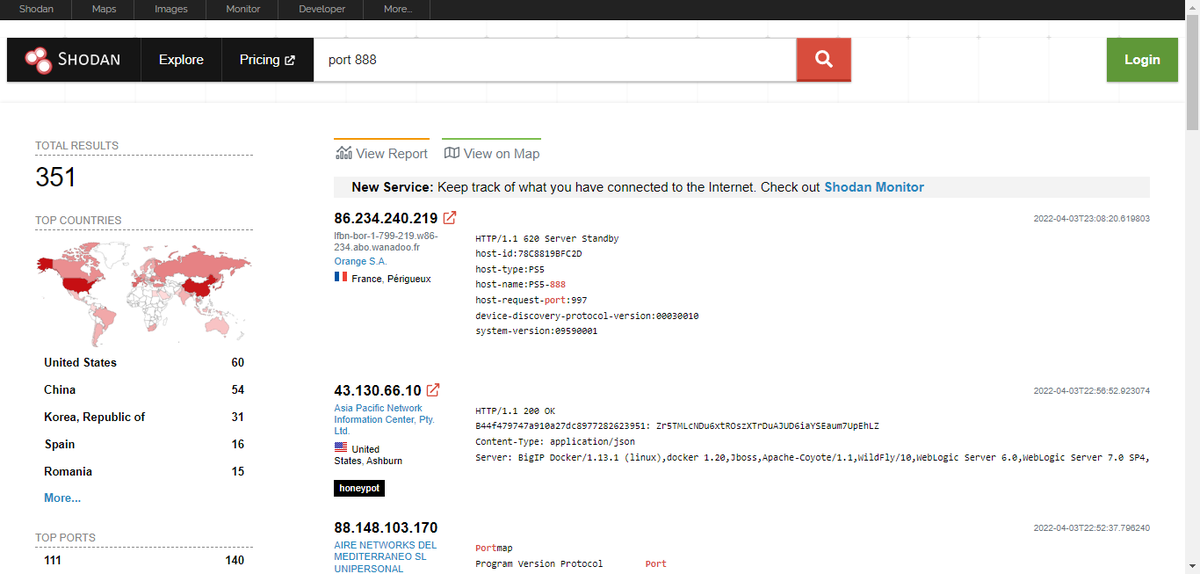Filter by China country

[60, 390]
